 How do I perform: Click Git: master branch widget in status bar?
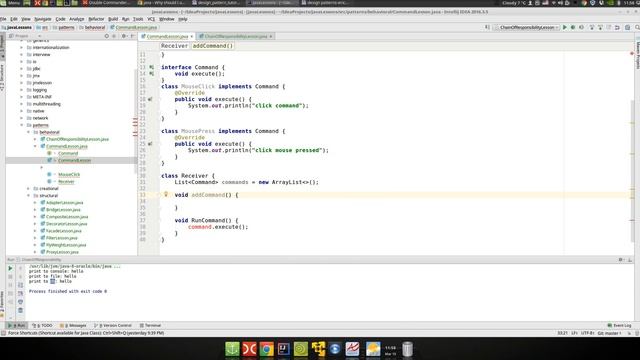[x=609, y=333]
